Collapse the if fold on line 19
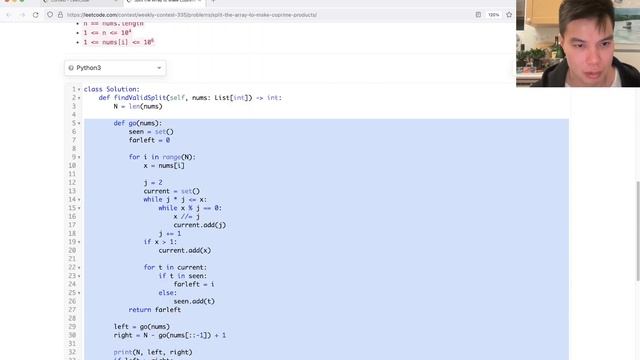Screen dimensions: 640x360 (79, 242)
